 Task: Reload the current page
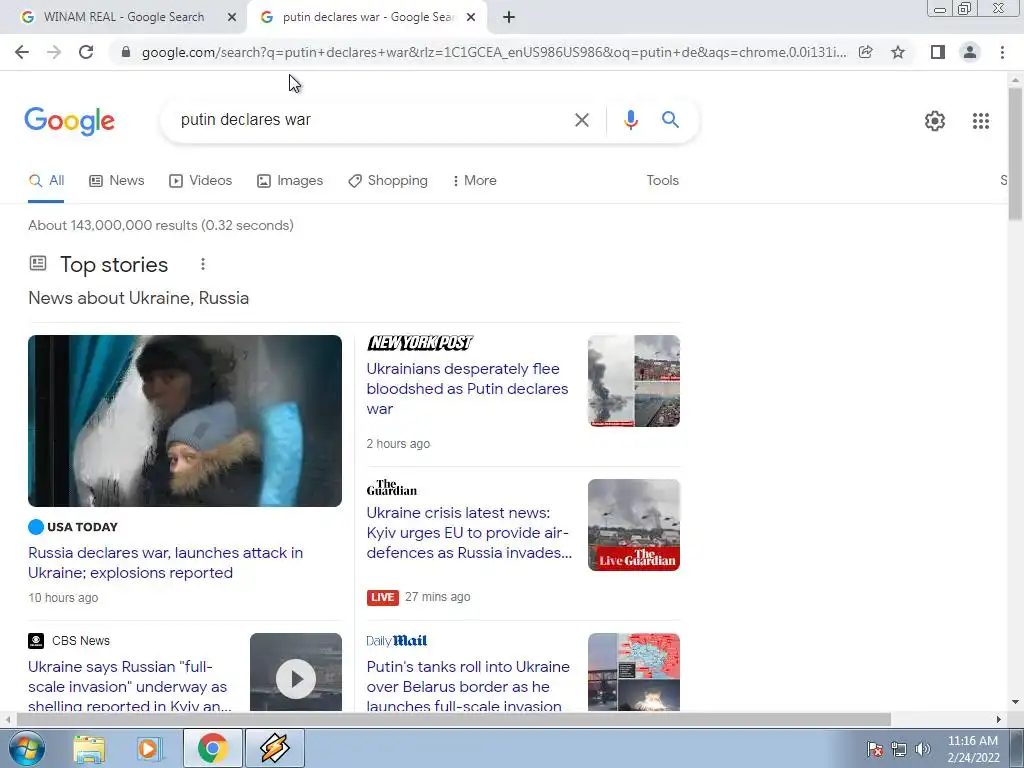(x=86, y=52)
